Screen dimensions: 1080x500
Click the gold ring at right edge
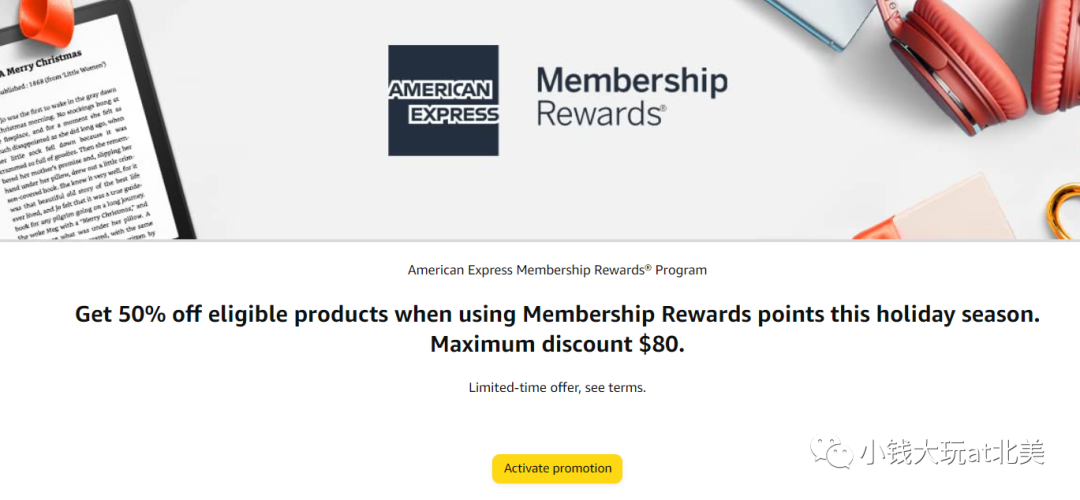(1064, 210)
